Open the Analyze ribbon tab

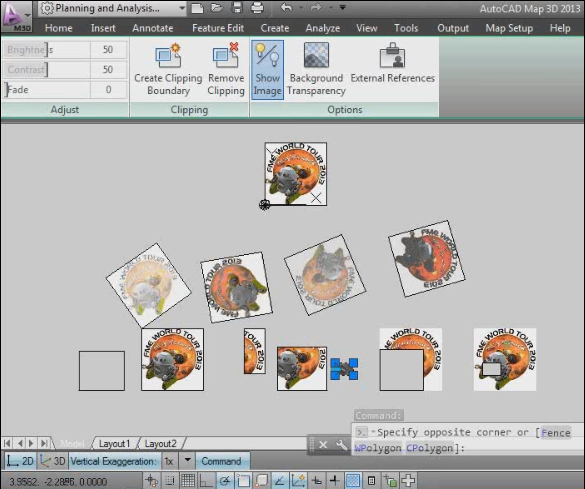point(323,28)
